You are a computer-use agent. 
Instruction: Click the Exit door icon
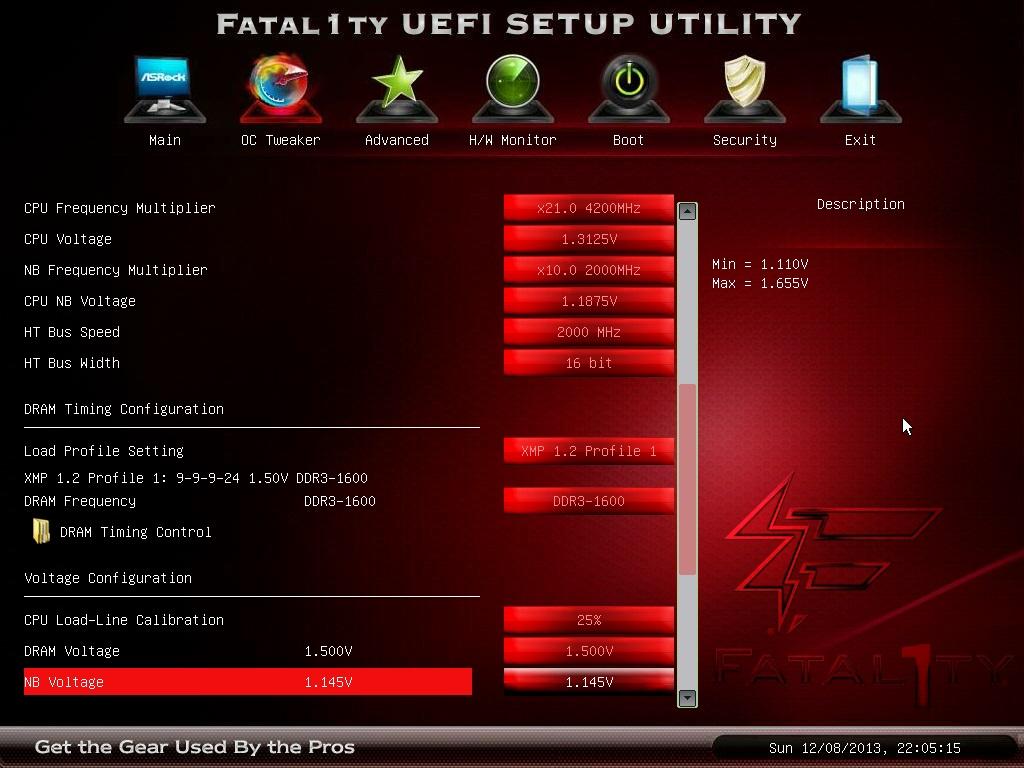click(860, 88)
